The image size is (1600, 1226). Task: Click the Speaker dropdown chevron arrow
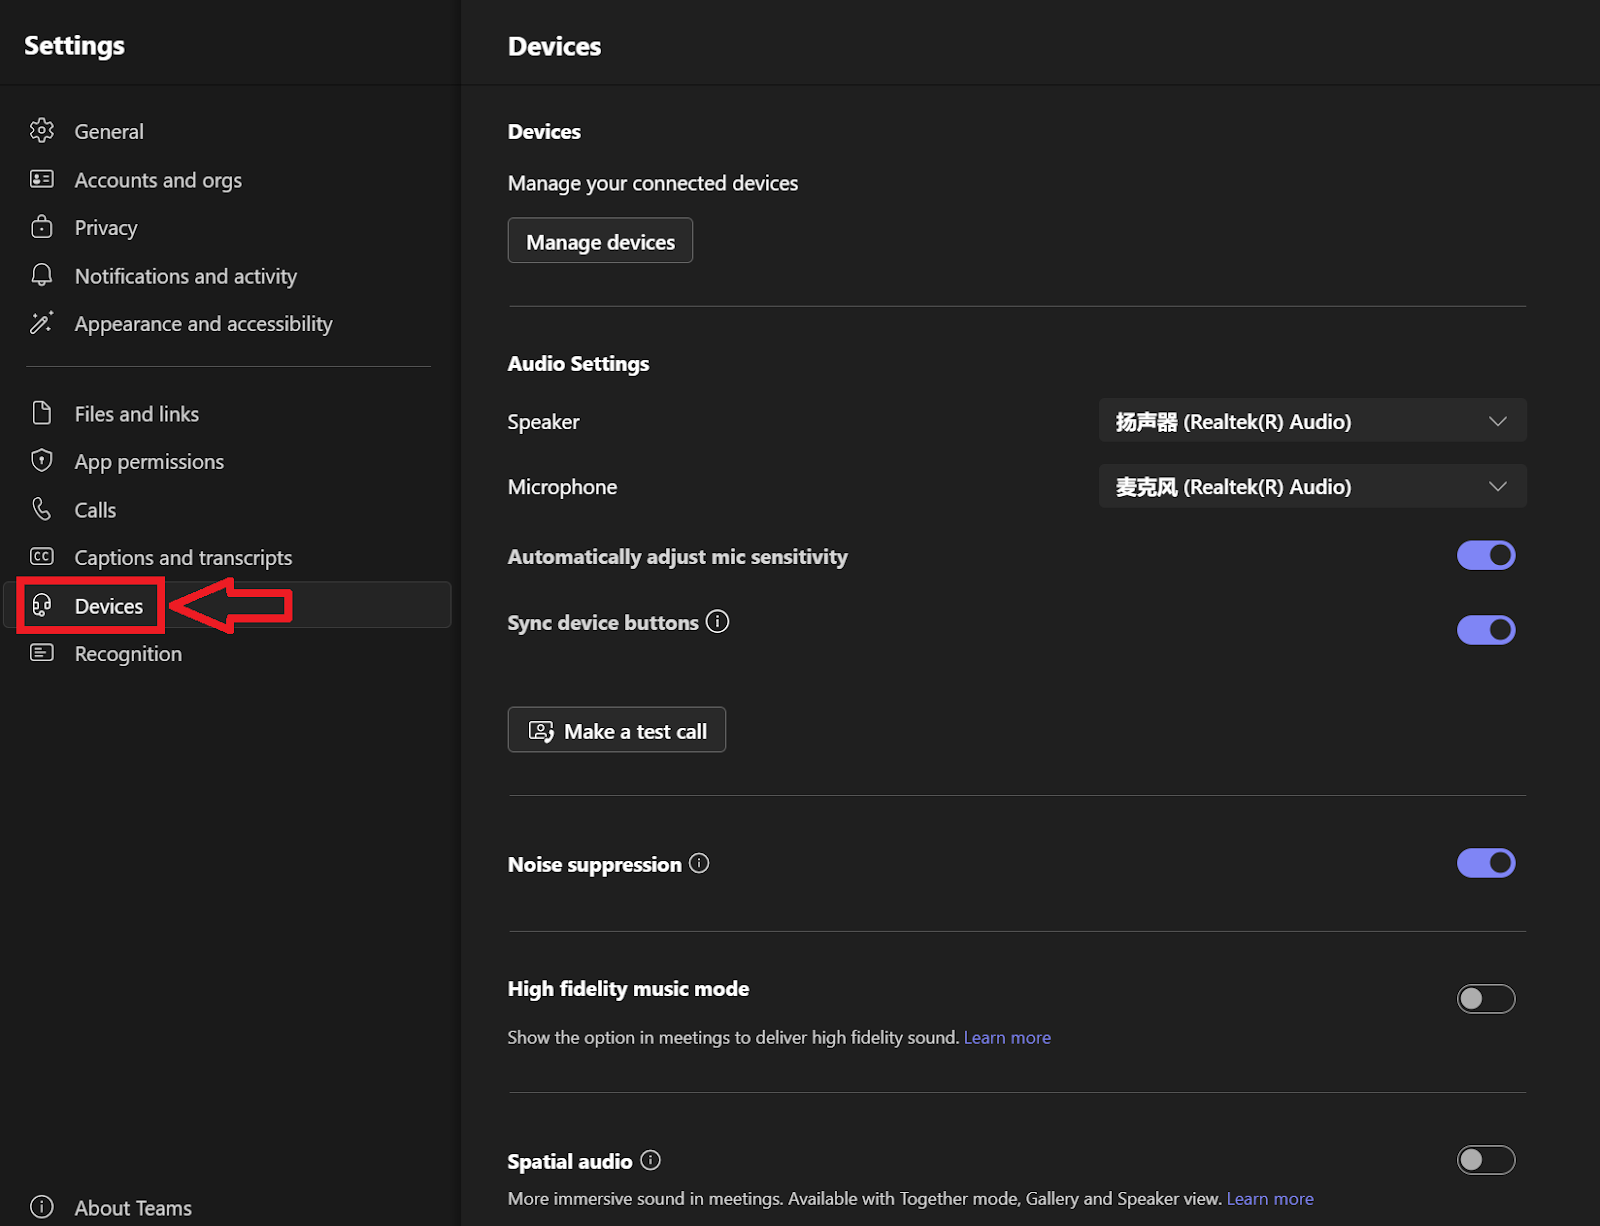click(1497, 421)
